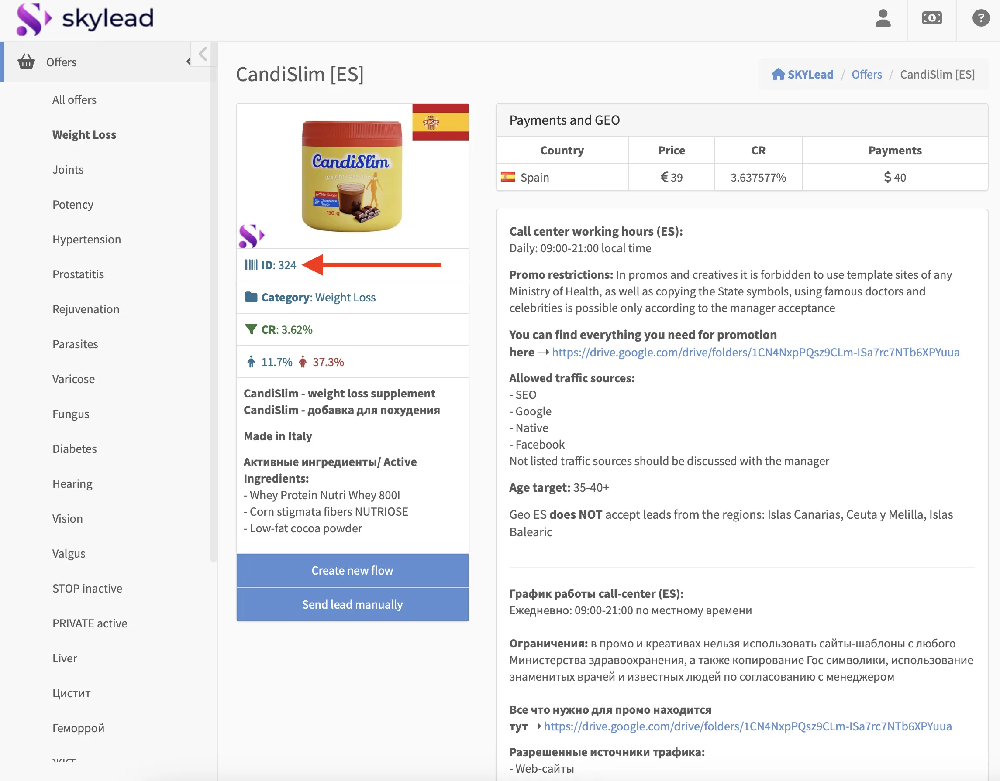Screen dimensions: 1000x781
Task: Open the balance money icon
Action: pyautogui.click(x=932, y=18)
